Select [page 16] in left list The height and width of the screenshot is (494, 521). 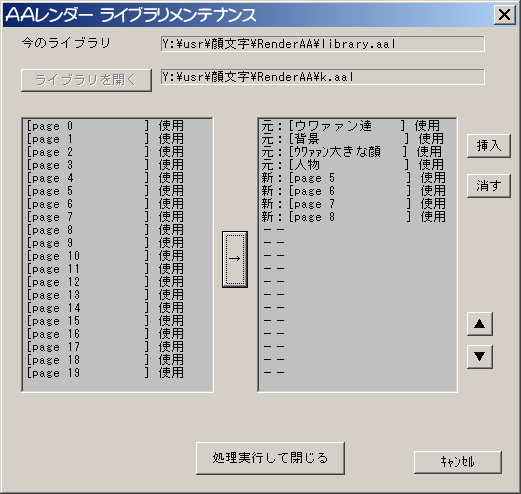pos(105,334)
